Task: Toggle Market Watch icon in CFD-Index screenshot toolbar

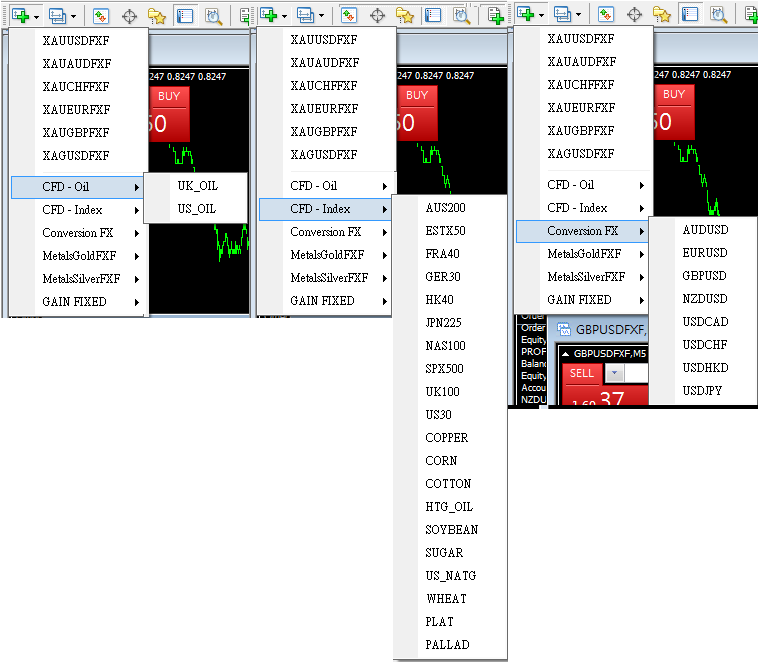Action: point(349,15)
